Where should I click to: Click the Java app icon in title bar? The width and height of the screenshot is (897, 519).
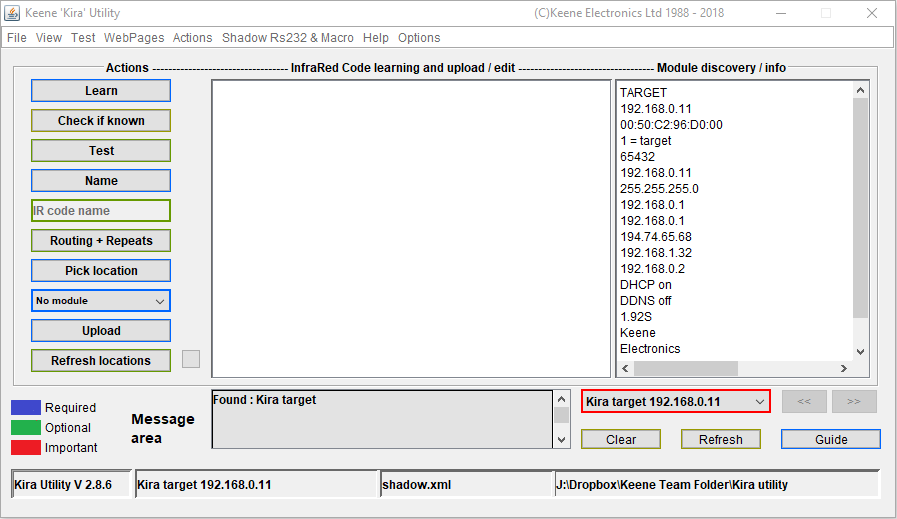click(x=13, y=13)
